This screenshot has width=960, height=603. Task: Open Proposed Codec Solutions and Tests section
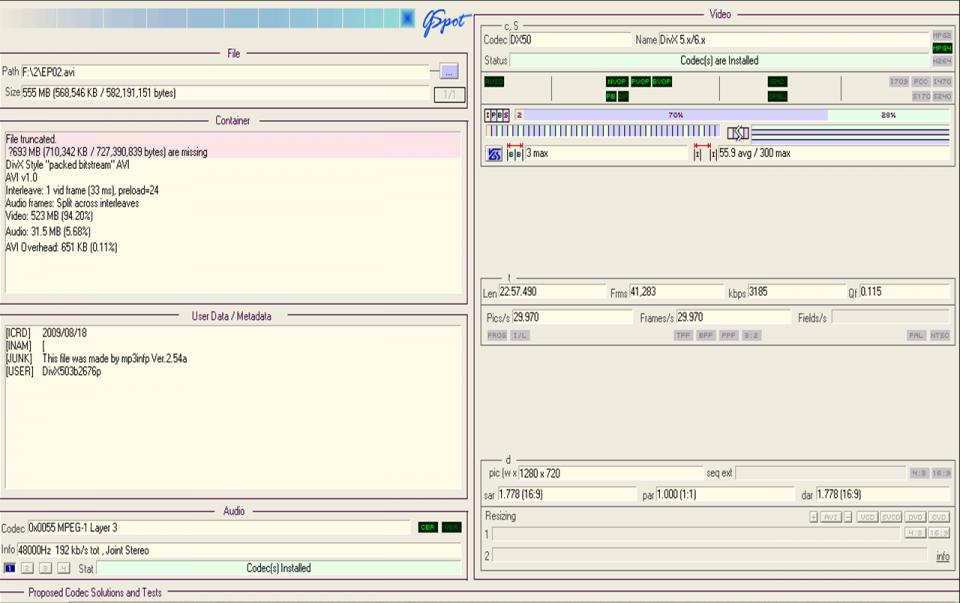click(x=95, y=593)
